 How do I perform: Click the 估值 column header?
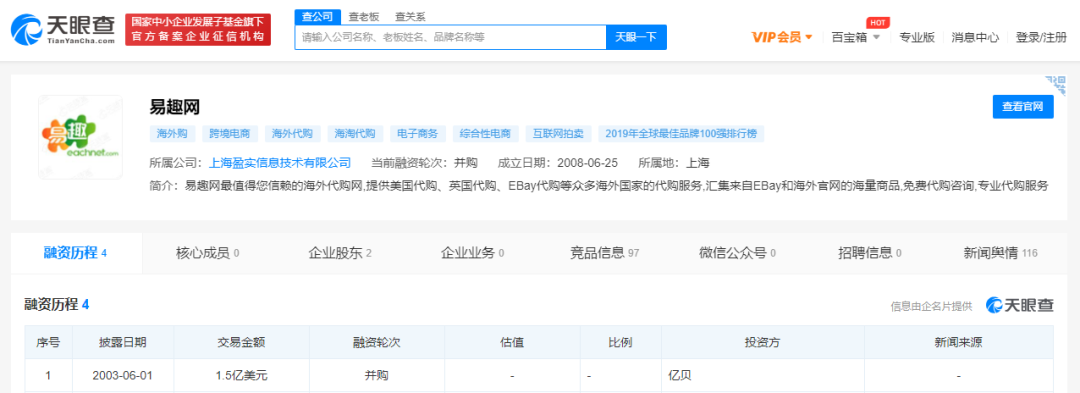(512, 342)
